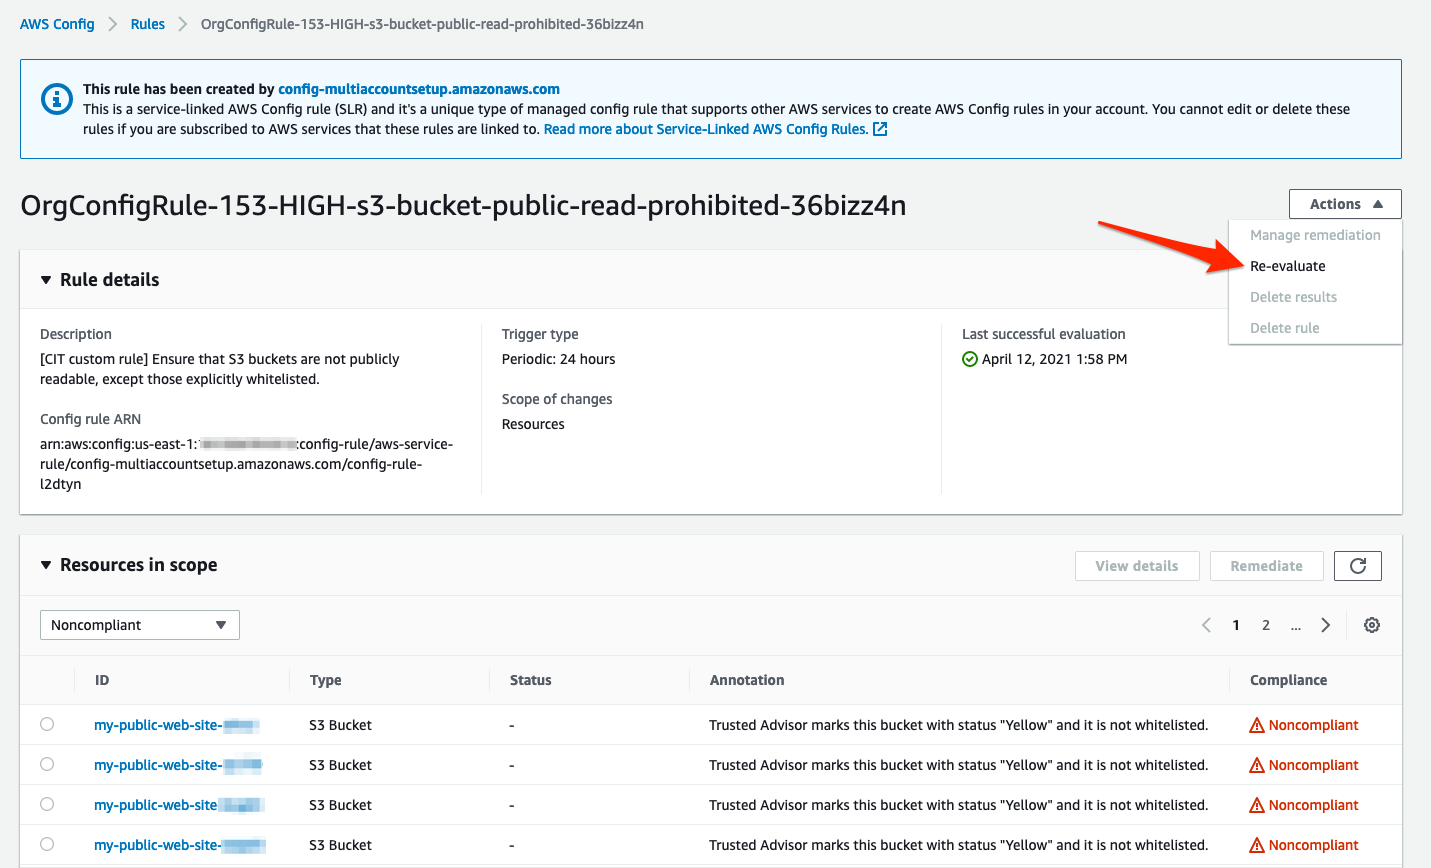
Task: Select the second my-public-web-site bucket radio
Action: click(47, 764)
